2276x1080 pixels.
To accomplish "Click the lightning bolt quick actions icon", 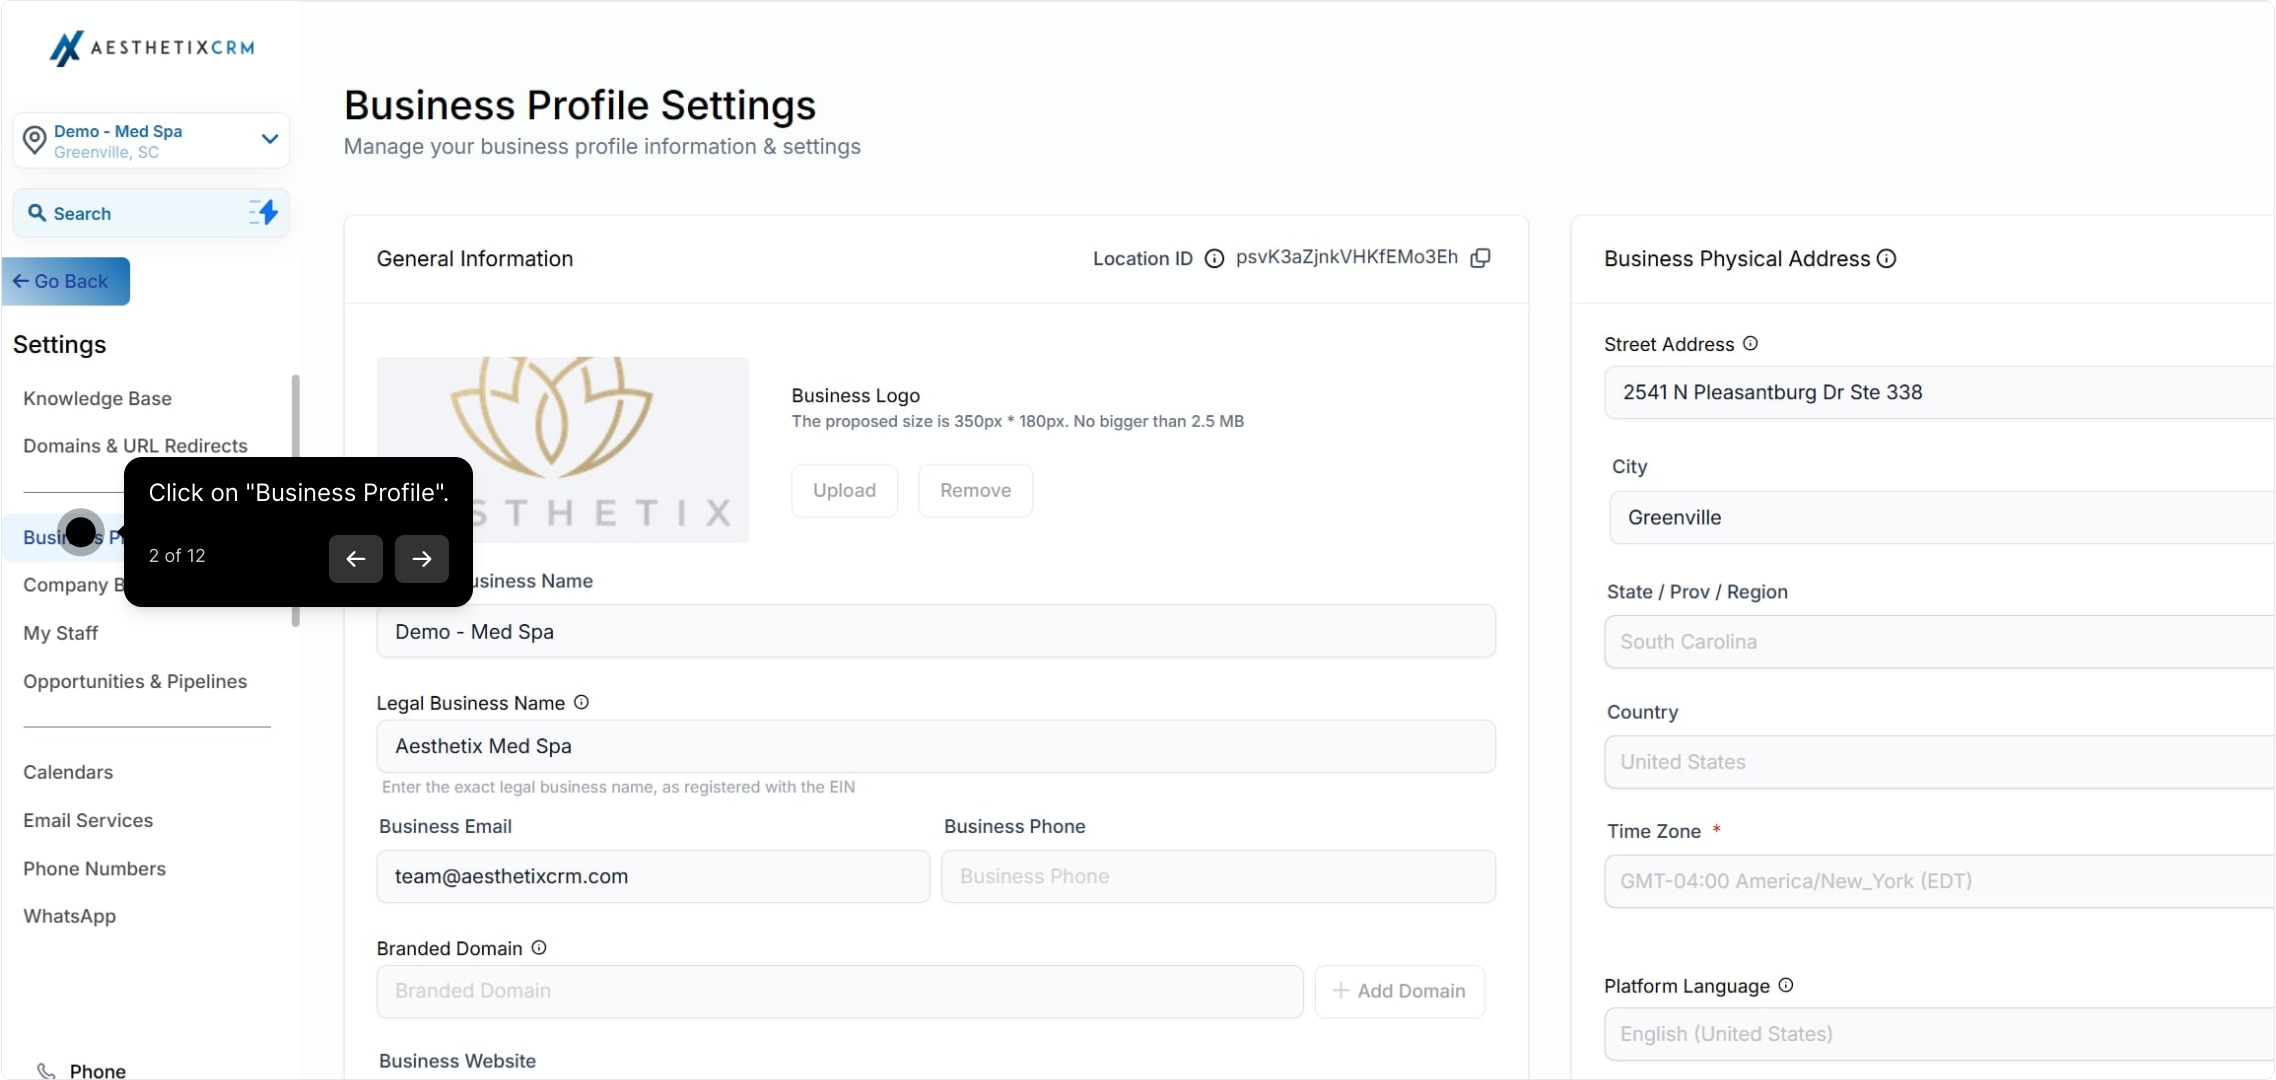I will coord(264,212).
